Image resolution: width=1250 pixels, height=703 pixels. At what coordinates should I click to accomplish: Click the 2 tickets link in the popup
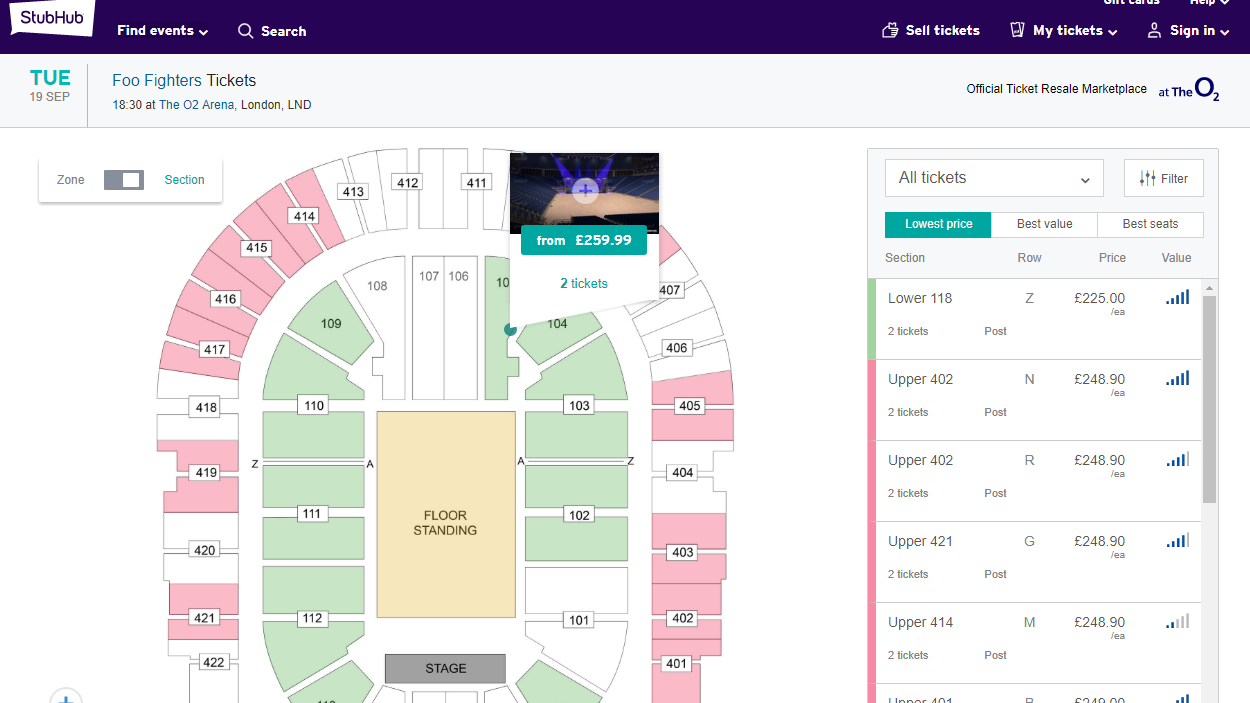(584, 283)
